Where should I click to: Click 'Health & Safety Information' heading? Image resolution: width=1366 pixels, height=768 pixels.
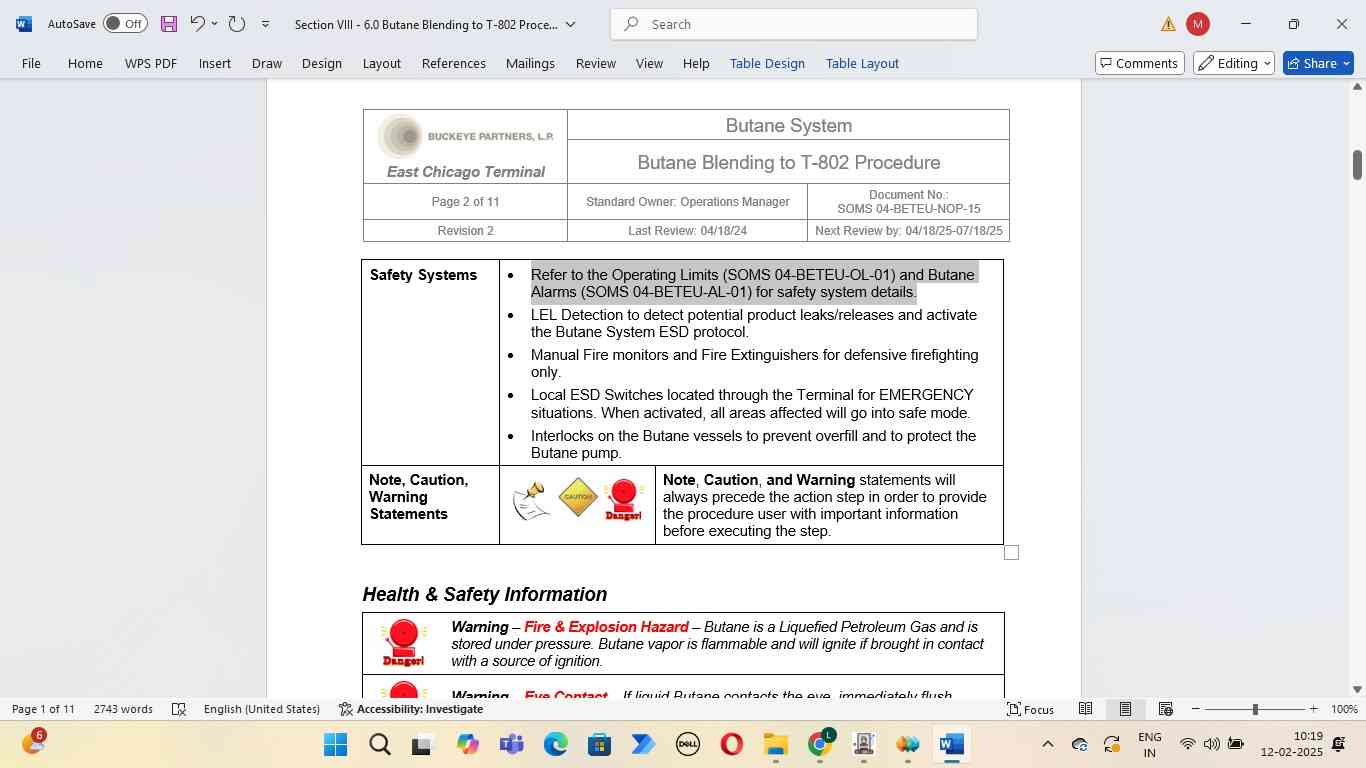click(x=485, y=594)
